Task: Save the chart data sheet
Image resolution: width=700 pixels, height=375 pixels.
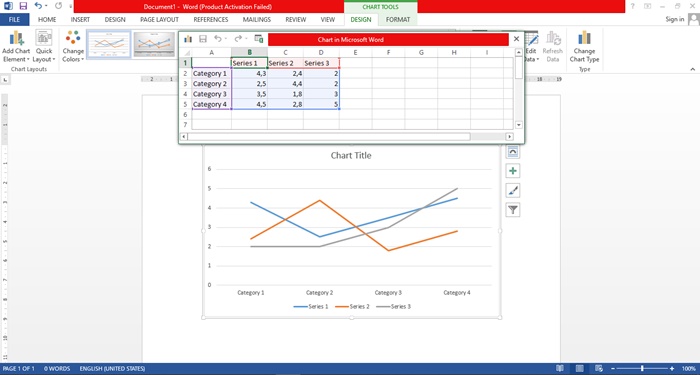Action: pyautogui.click(x=203, y=39)
